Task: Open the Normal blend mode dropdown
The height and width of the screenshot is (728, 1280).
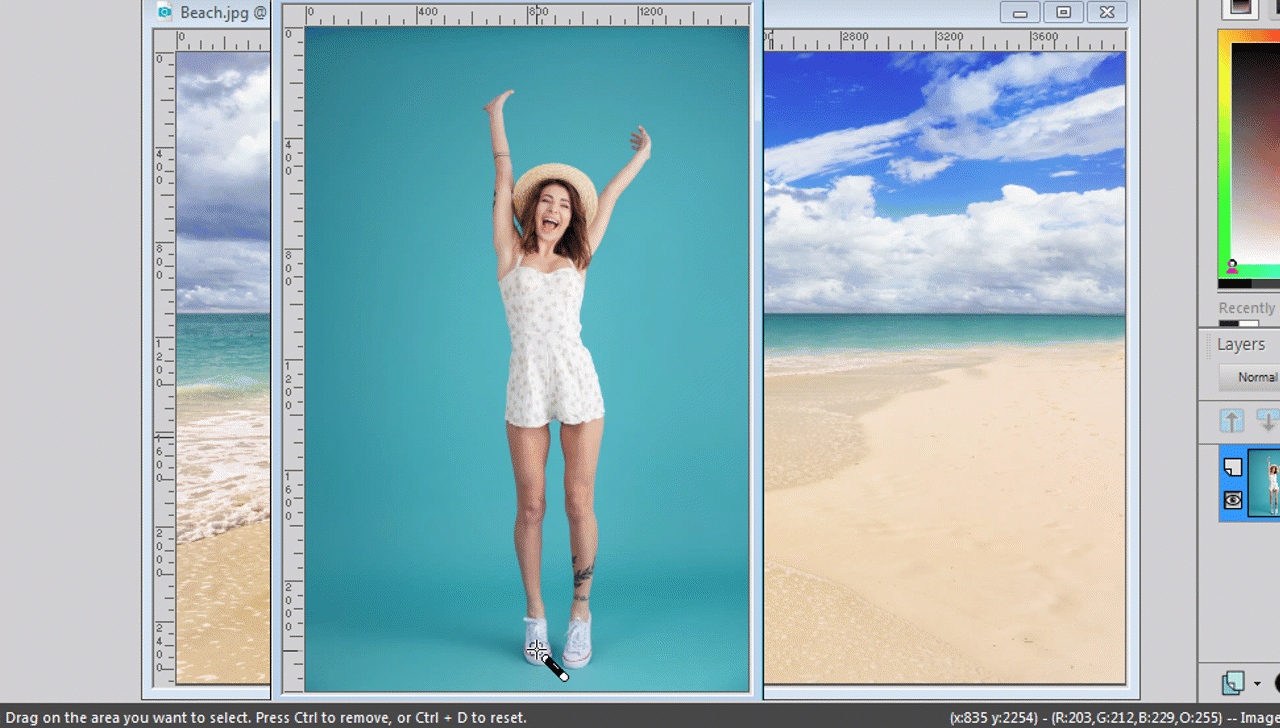Action: pyautogui.click(x=1256, y=377)
